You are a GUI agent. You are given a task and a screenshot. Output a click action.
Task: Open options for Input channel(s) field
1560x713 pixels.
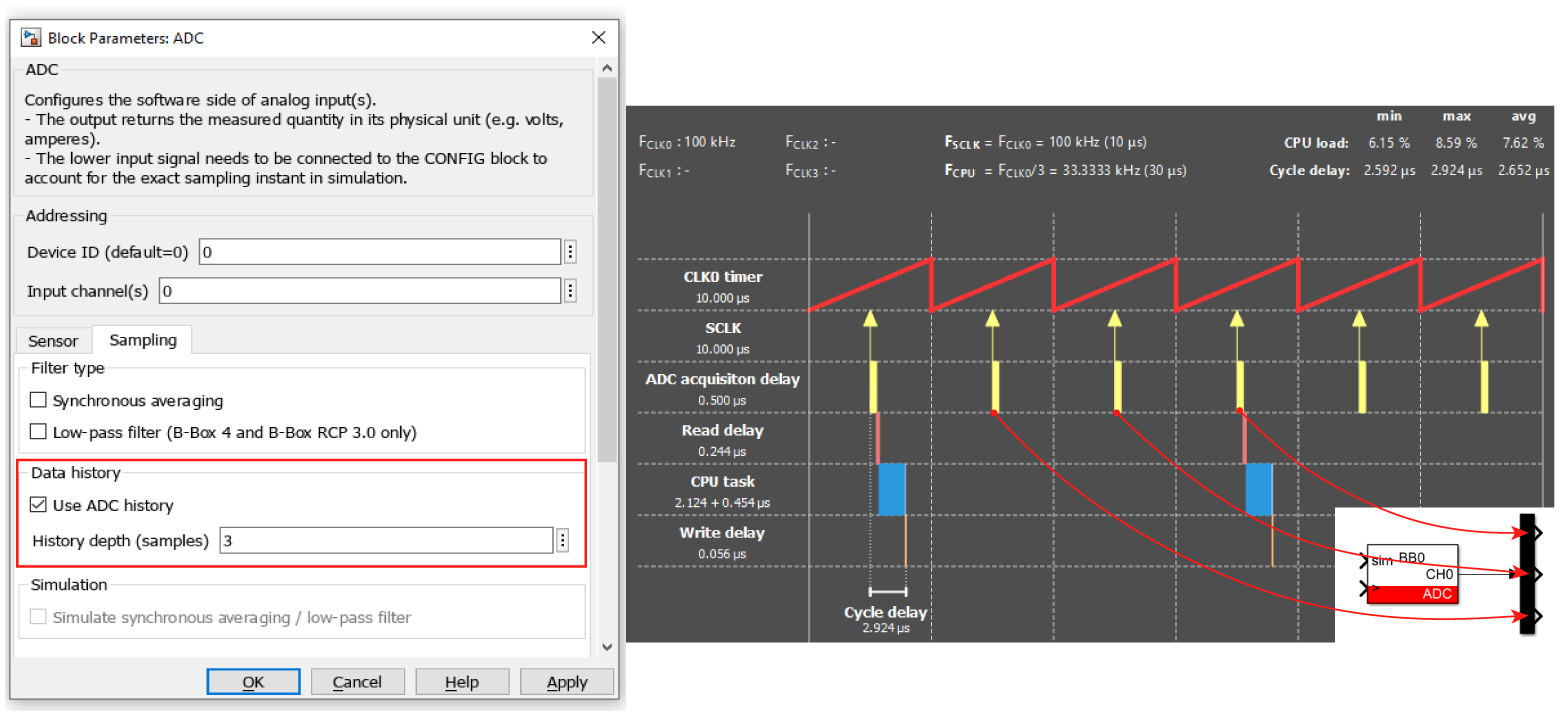point(570,291)
